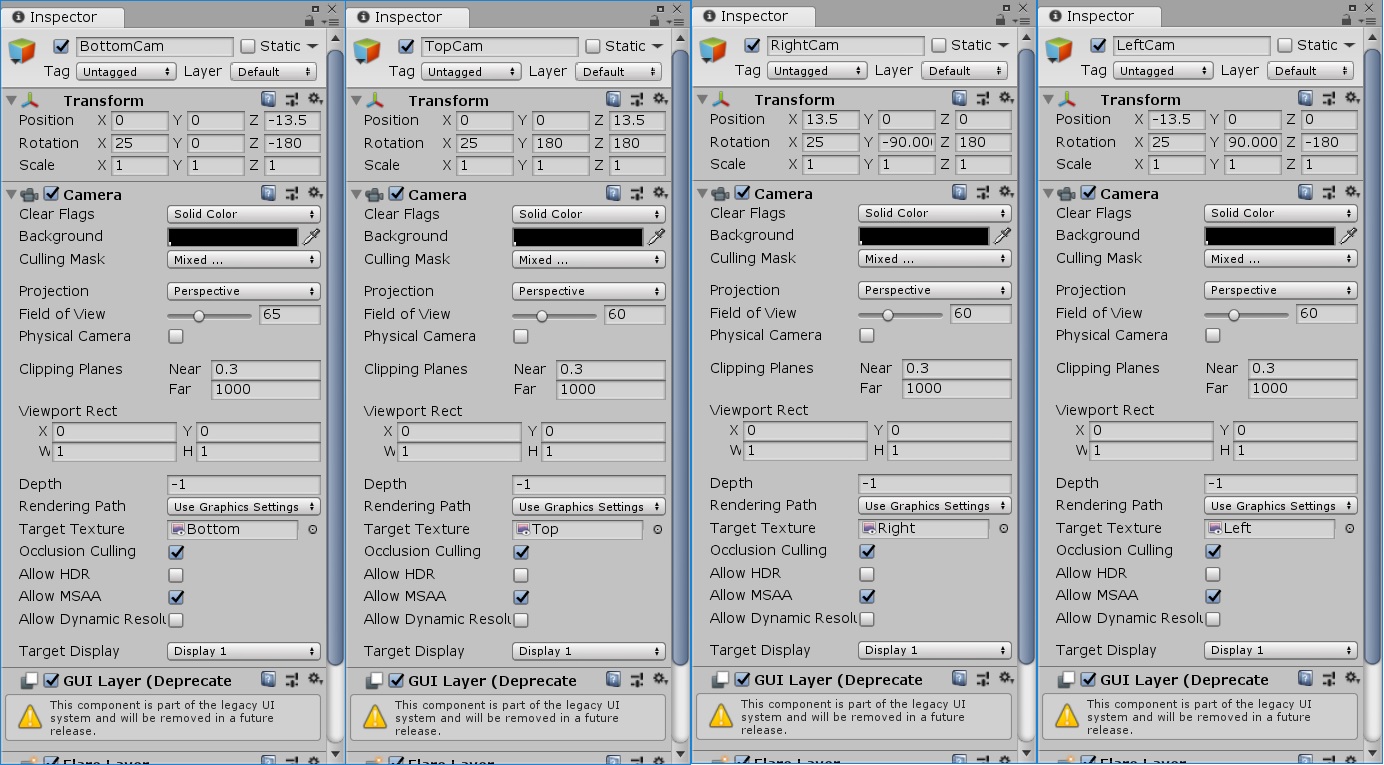
Task: Enable Allow HDR on TopCam
Action: coord(521,575)
